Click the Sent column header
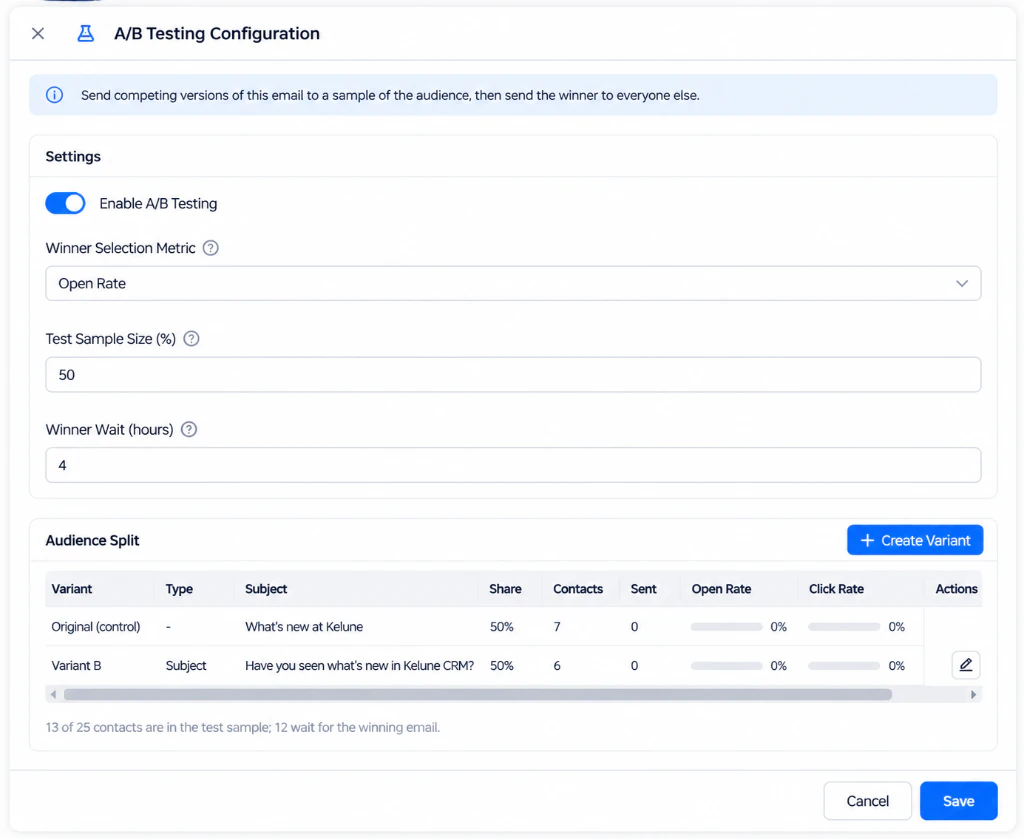This screenshot has height=839, width=1024. click(x=643, y=589)
